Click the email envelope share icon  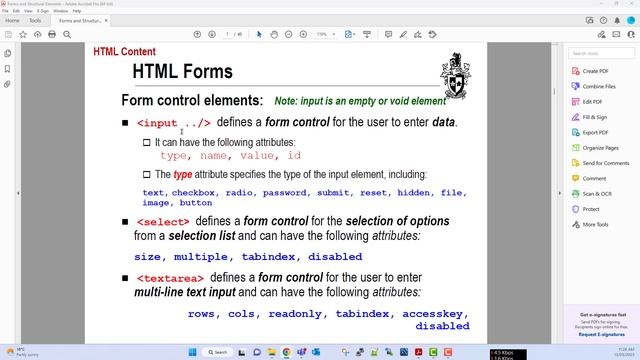click(x=616, y=35)
